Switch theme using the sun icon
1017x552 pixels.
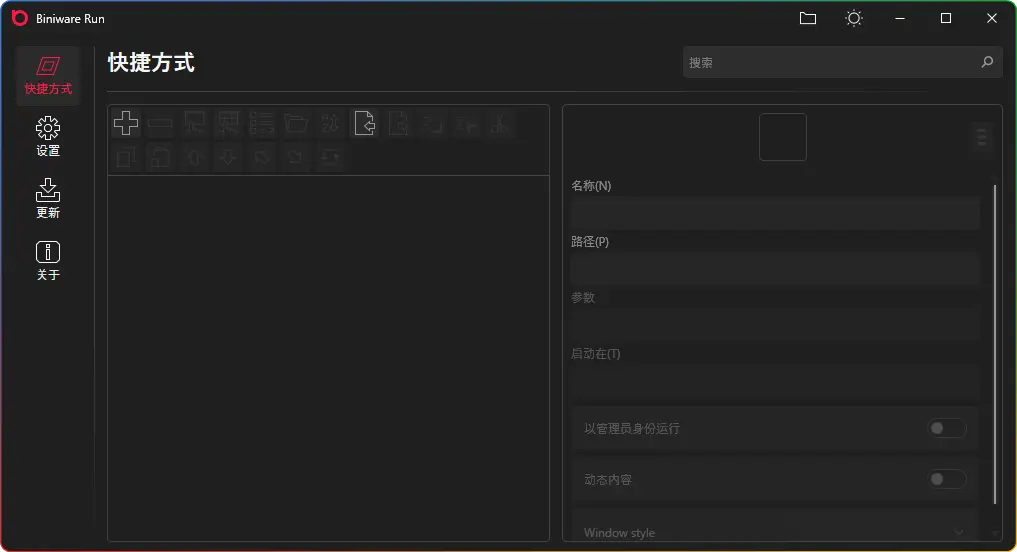click(853, 18)
